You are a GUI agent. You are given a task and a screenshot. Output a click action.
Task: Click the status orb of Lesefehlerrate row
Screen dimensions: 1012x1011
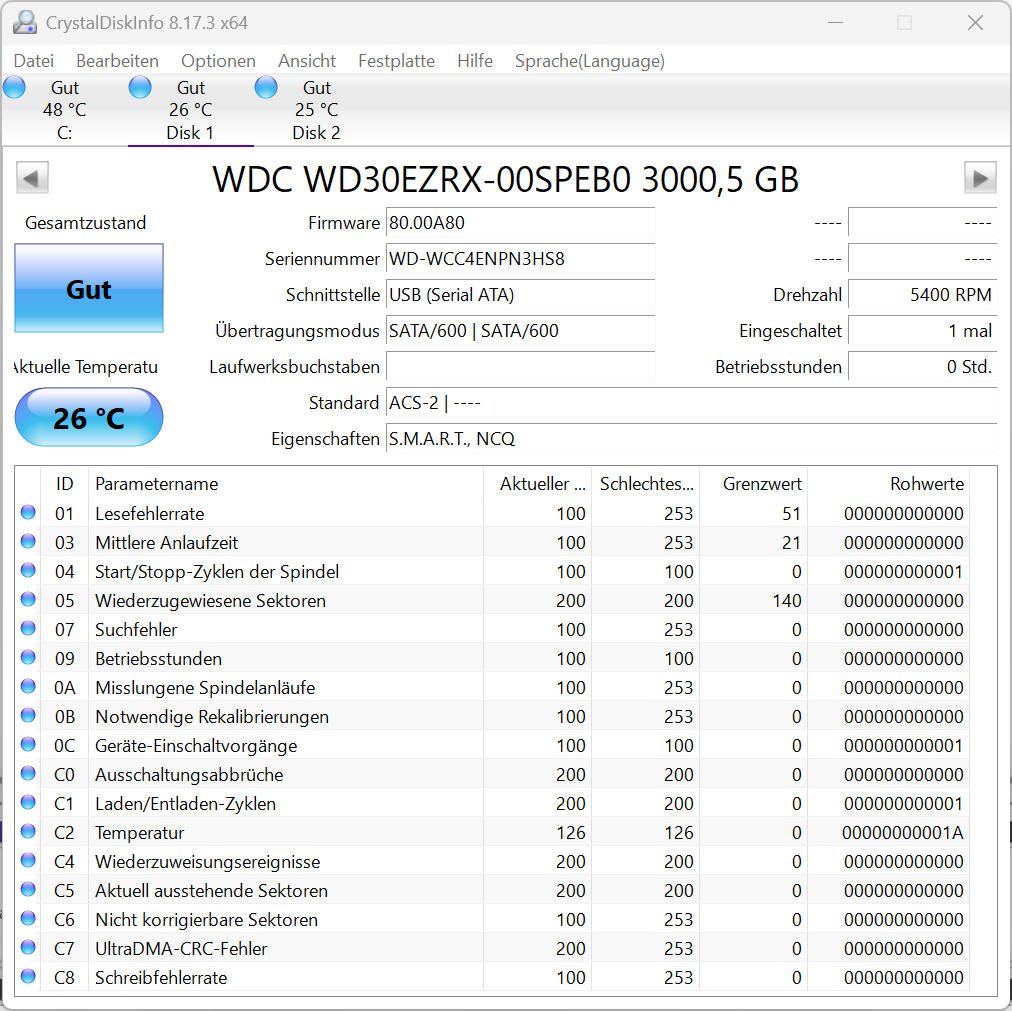(28, 512)
